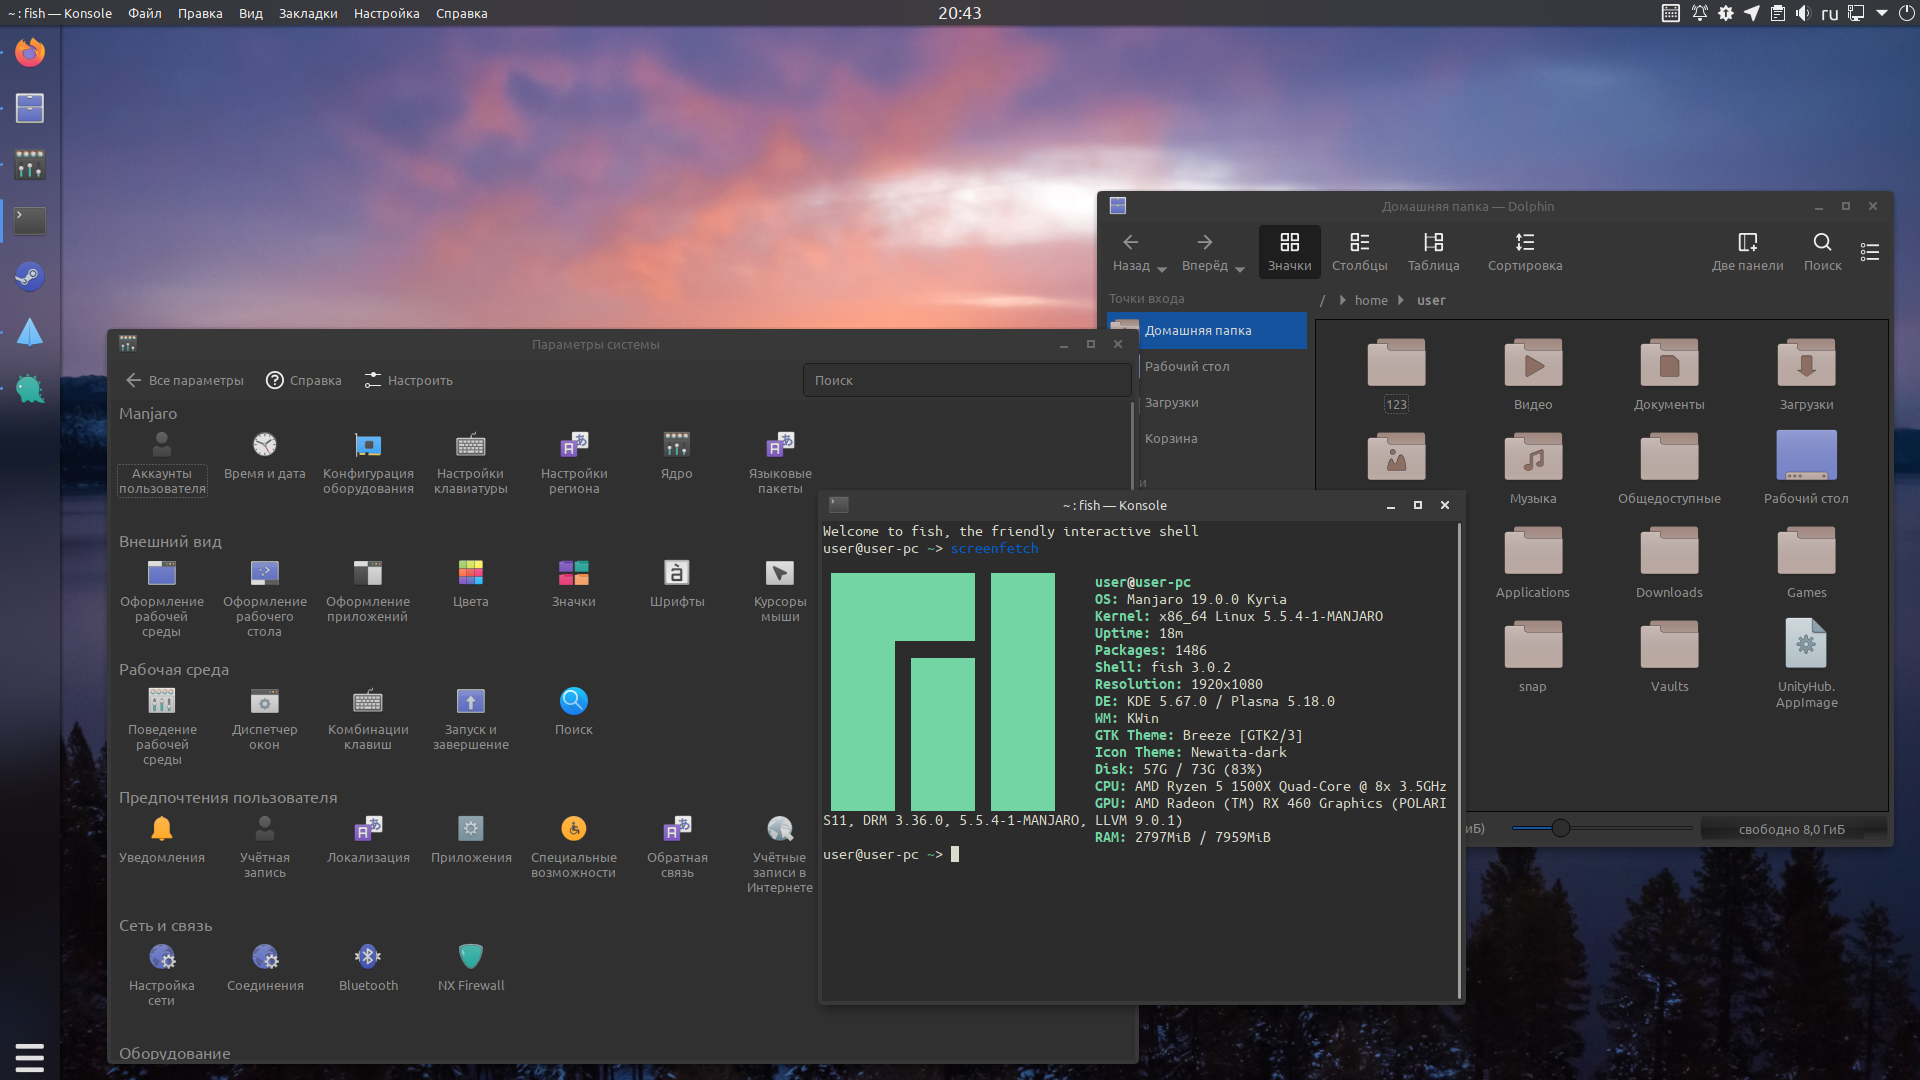The width and height of the screenshot is (1920, 1080).
Task: Open the Файл menu
Action: point(144,13)
